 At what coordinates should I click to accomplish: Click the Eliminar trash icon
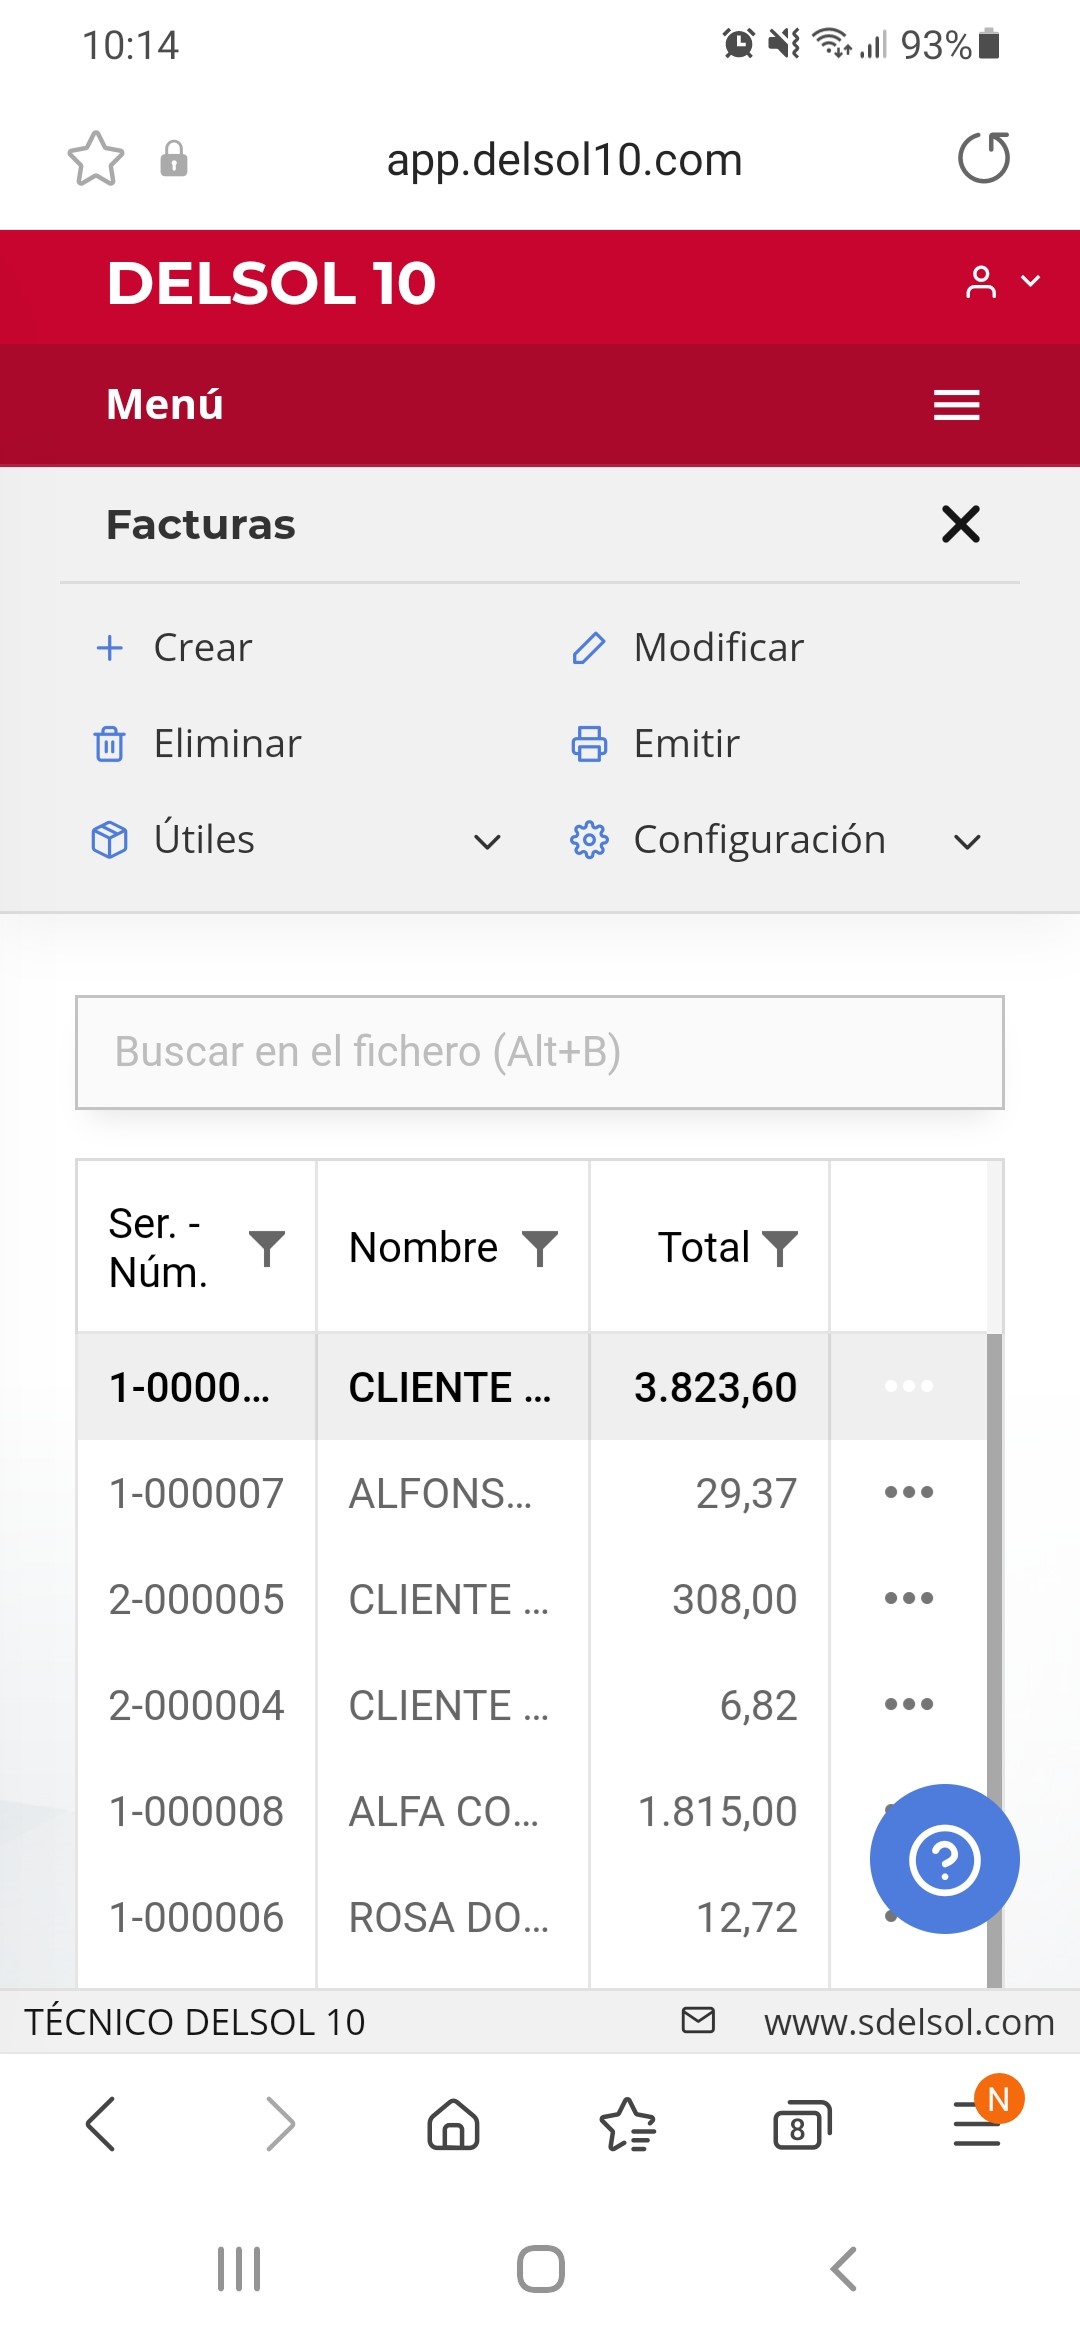110,744
